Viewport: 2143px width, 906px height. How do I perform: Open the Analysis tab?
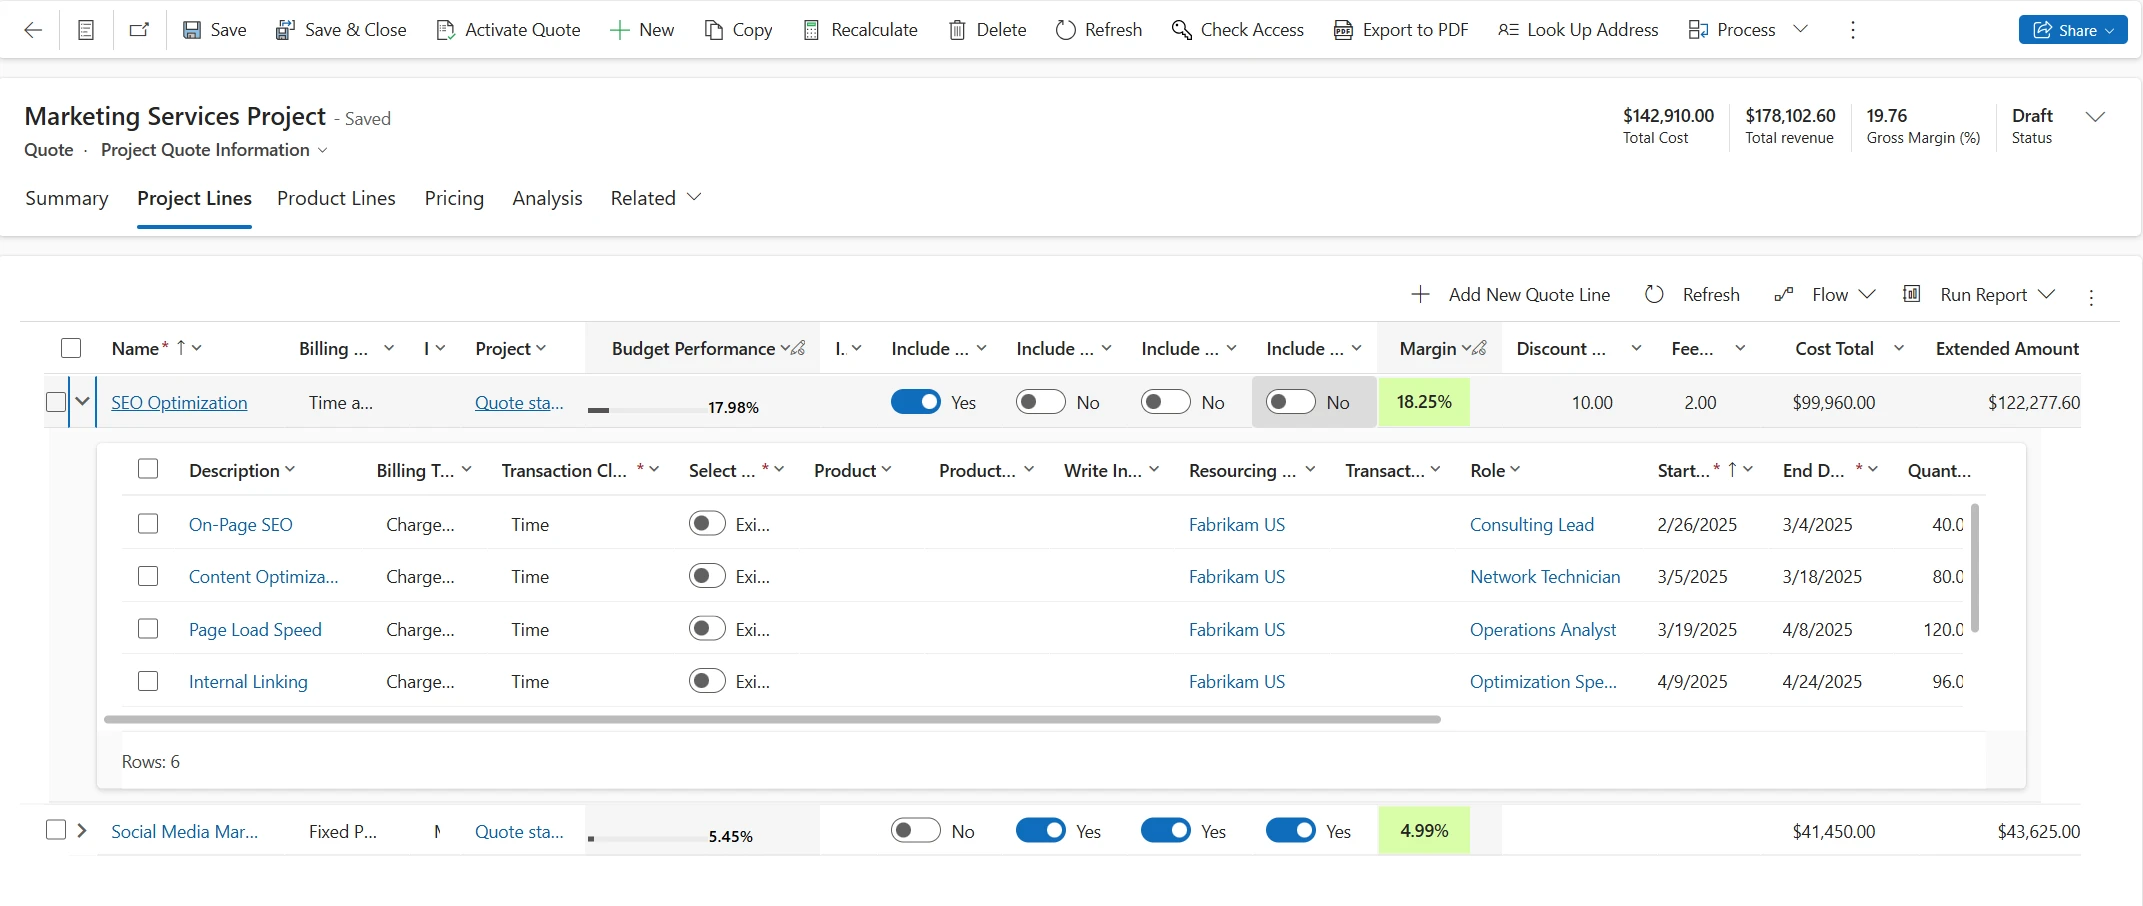[547, 198]
